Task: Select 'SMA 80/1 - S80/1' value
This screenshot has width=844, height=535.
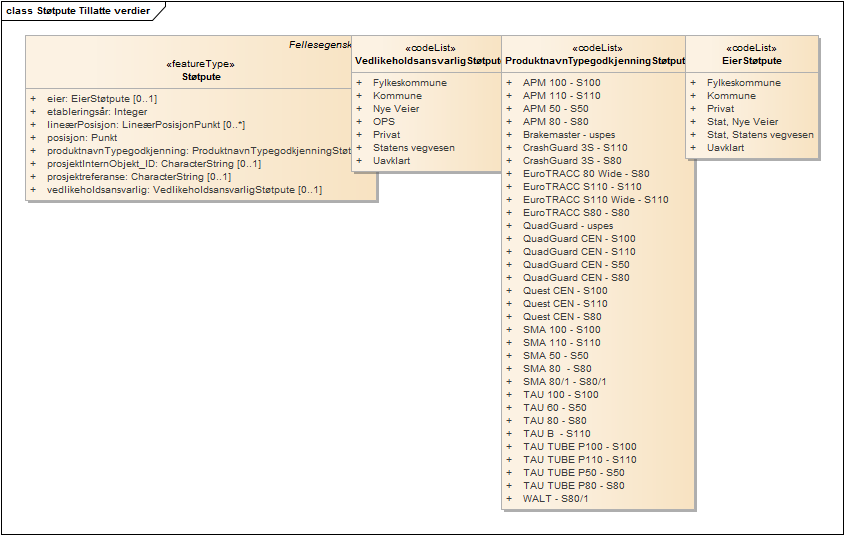Action: [564, 381]
